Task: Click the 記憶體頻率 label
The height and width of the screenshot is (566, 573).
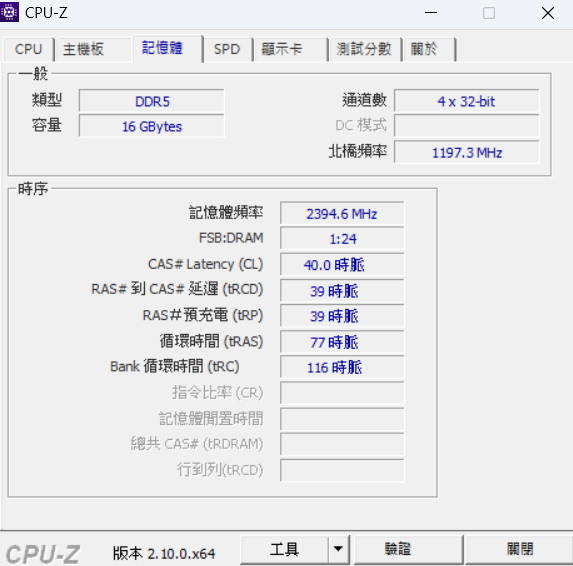Action: pos(226,213)
